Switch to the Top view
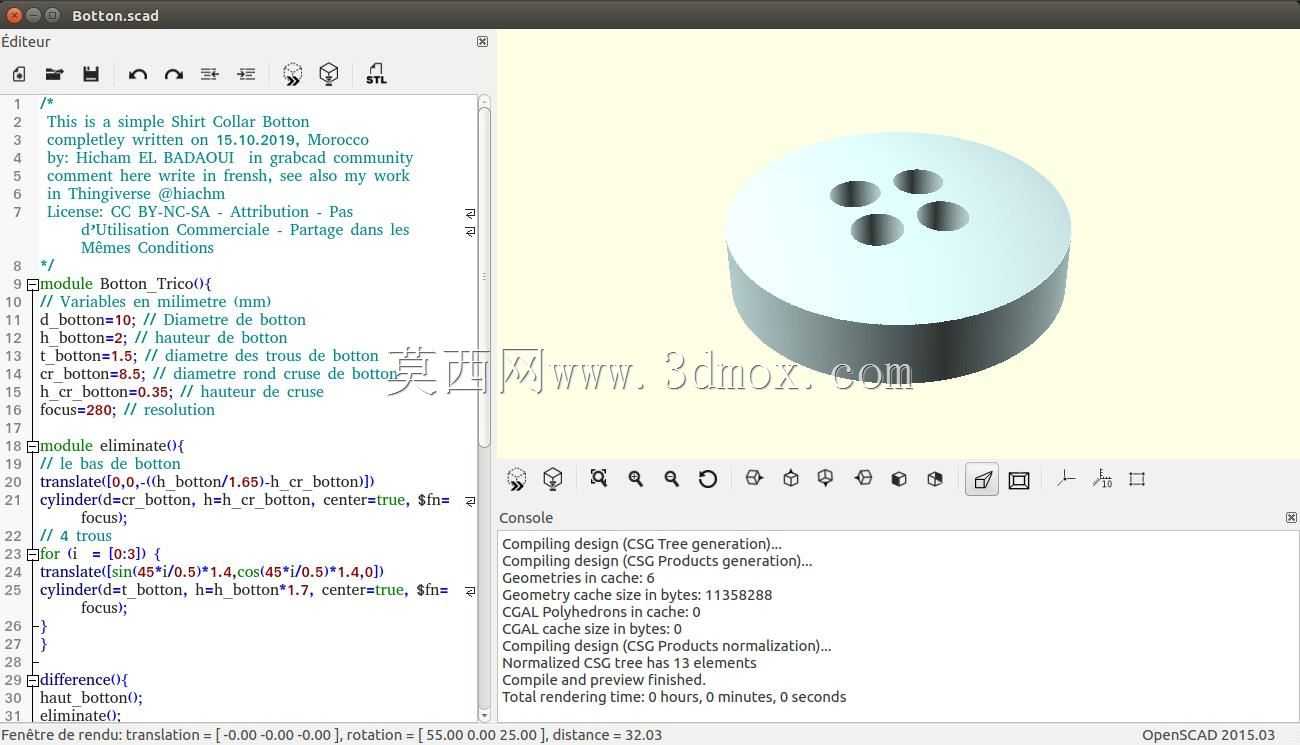Image resolution: width=1300 pixels, height=745 pixels. [x=790, y=479]
